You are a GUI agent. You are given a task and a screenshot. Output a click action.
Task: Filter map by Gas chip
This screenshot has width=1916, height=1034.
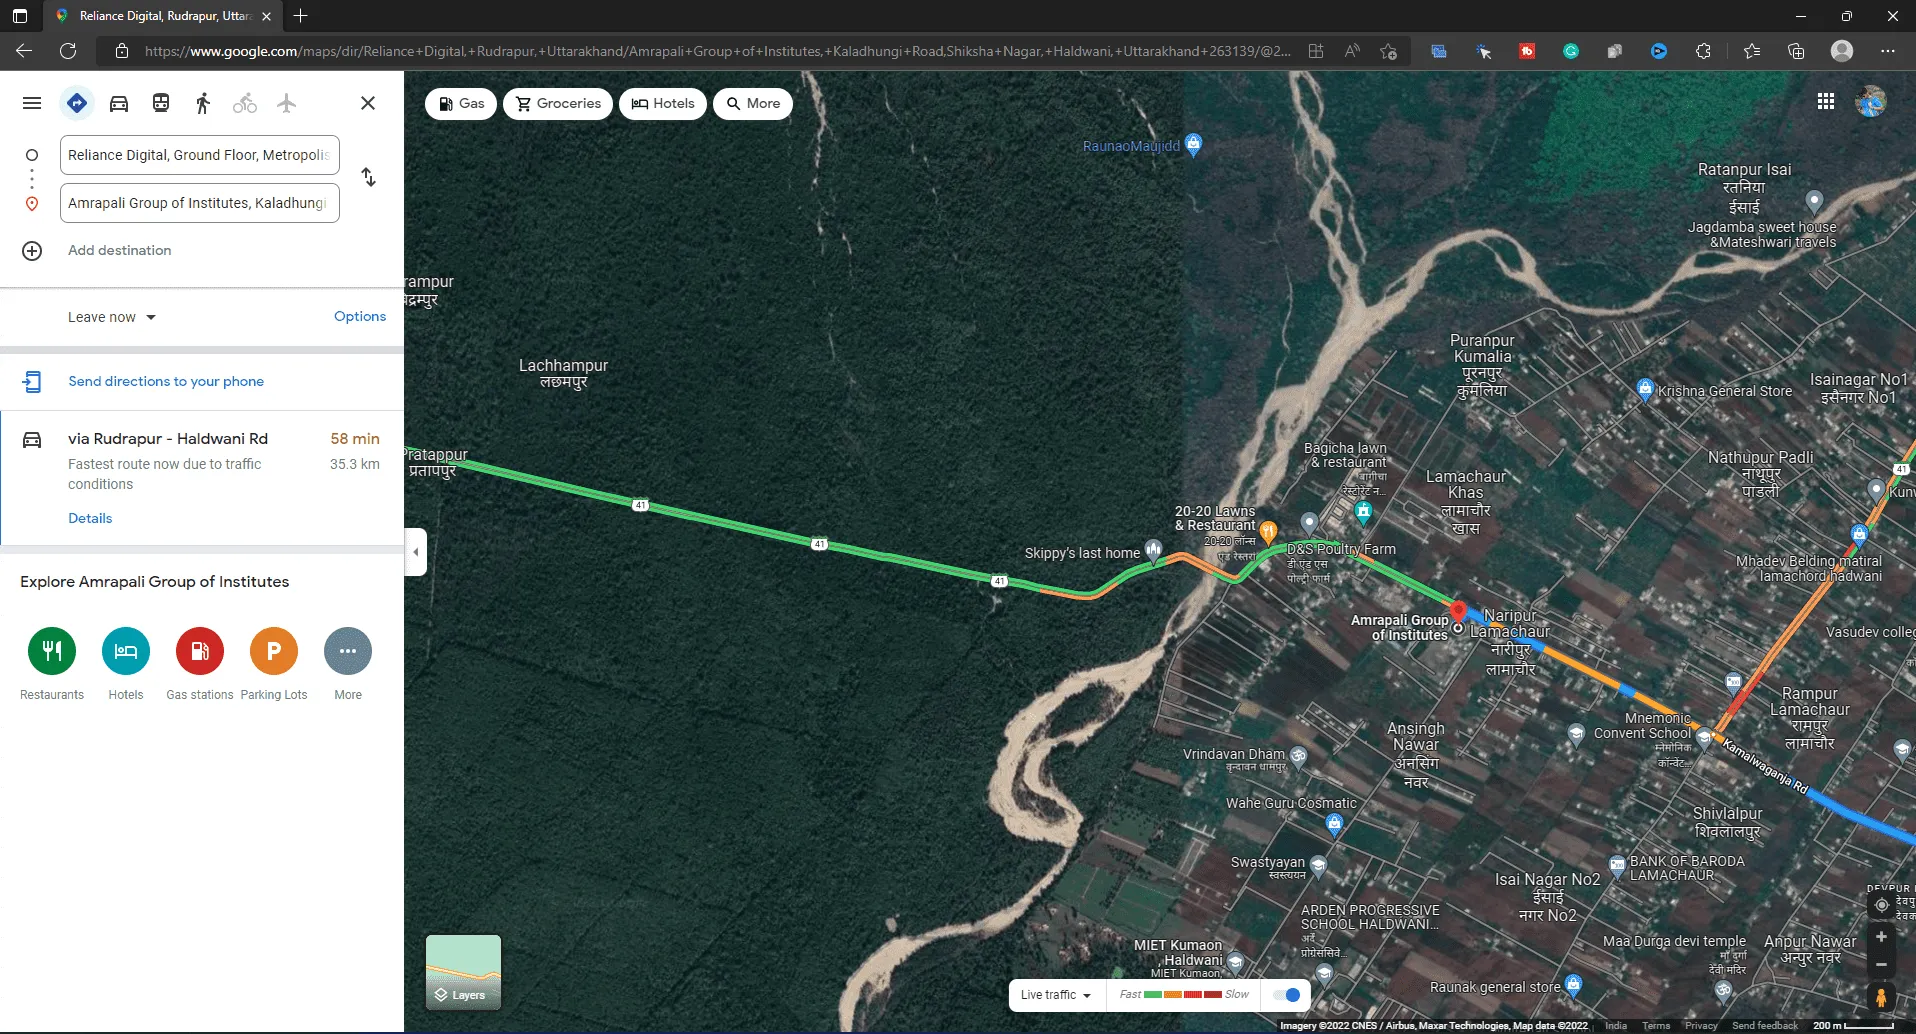pos(461,103)
